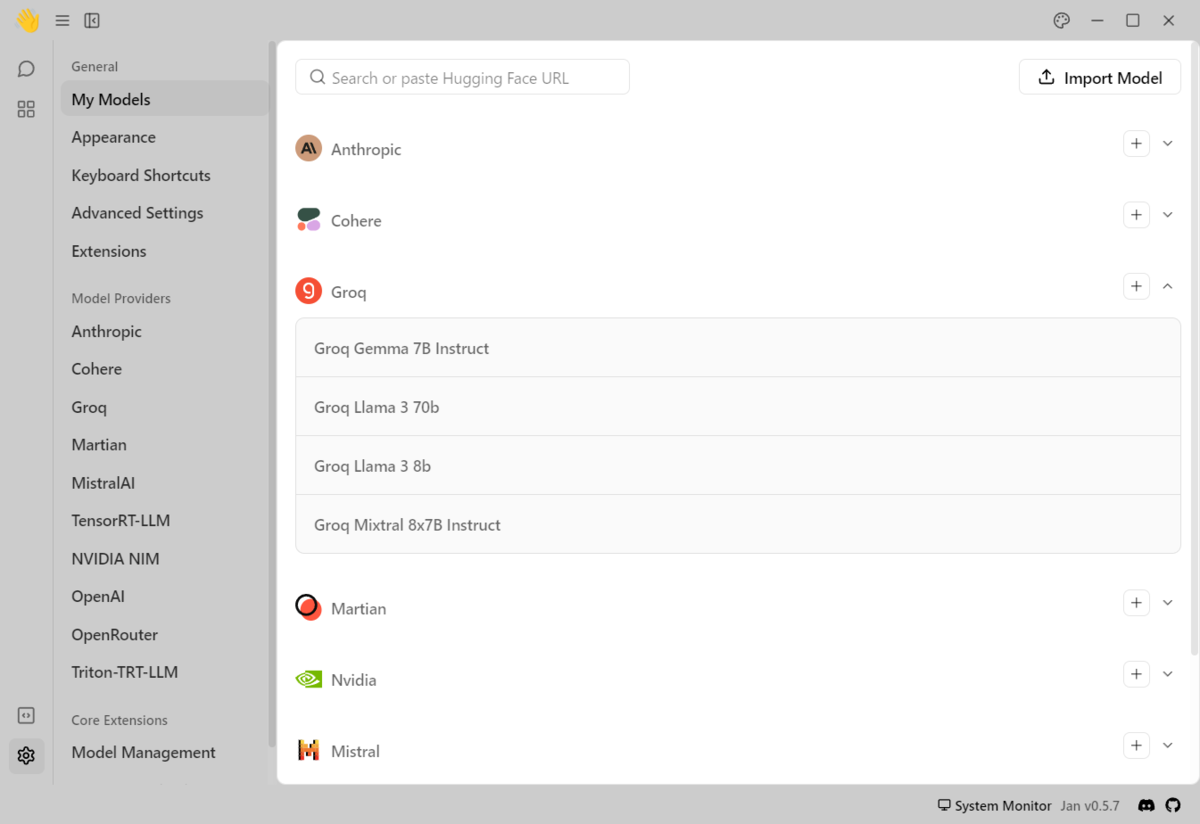Collapse the Groq models list
1200x824 pixels.
coord(1167,287)
